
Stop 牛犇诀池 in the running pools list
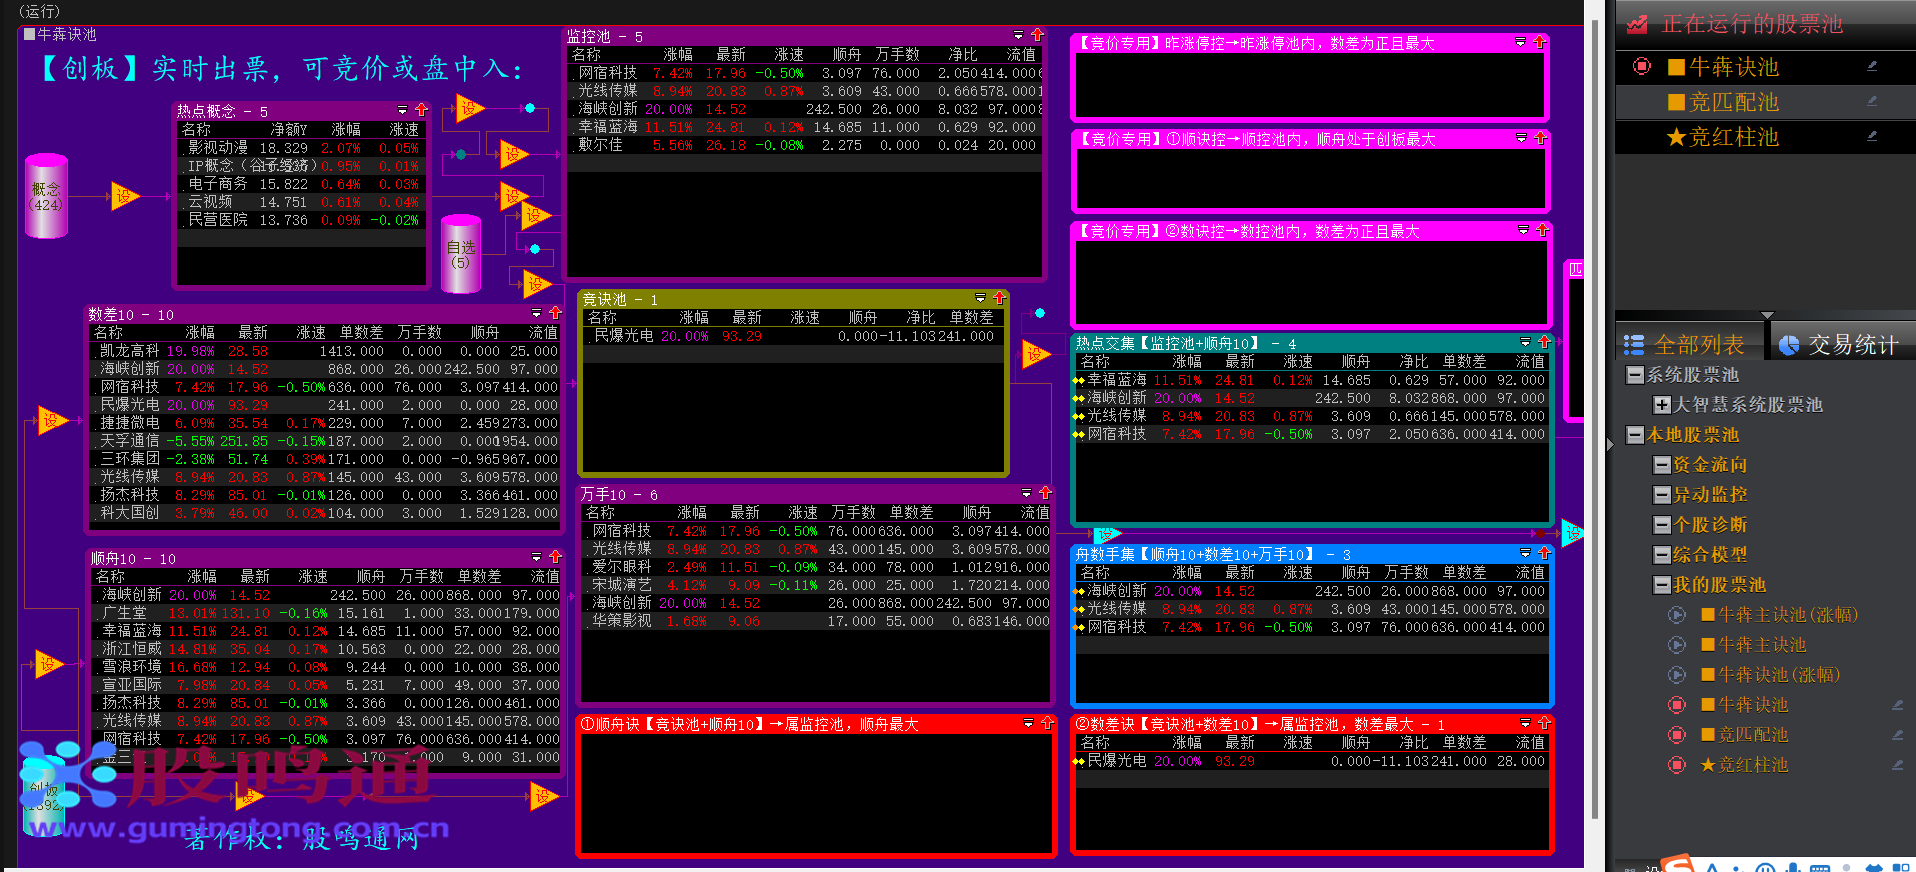pyautogui.click(x=1641, y=67)
